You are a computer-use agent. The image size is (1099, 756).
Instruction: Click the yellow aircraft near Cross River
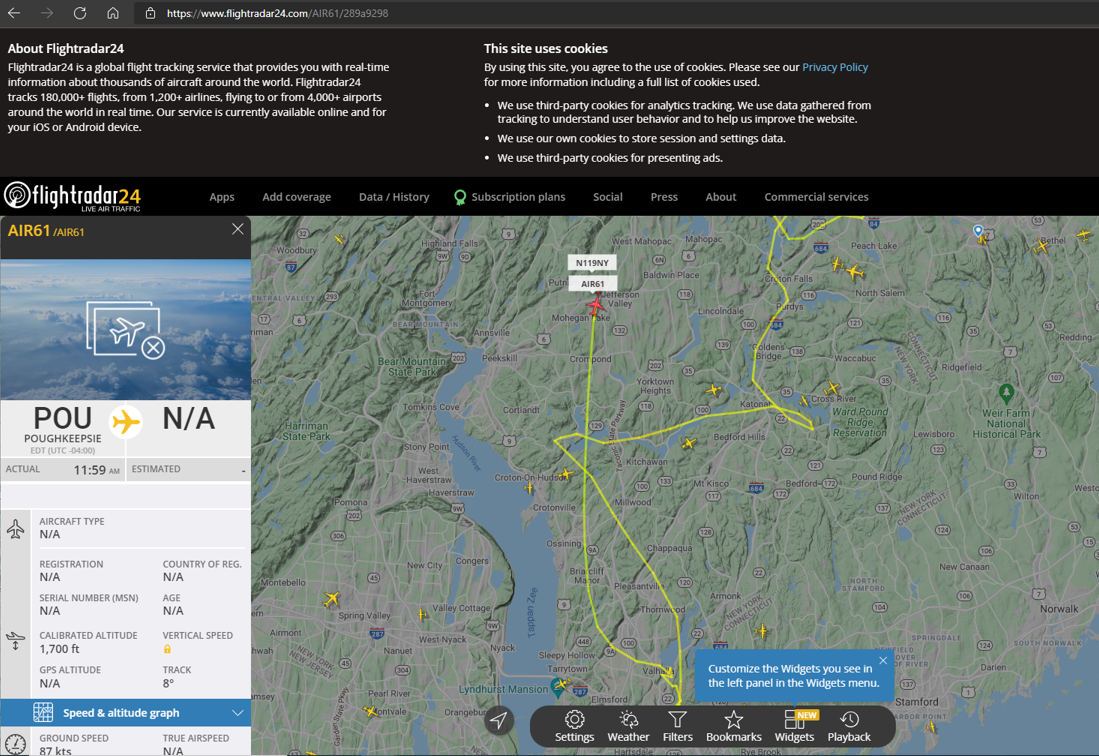tap(832, 387)
